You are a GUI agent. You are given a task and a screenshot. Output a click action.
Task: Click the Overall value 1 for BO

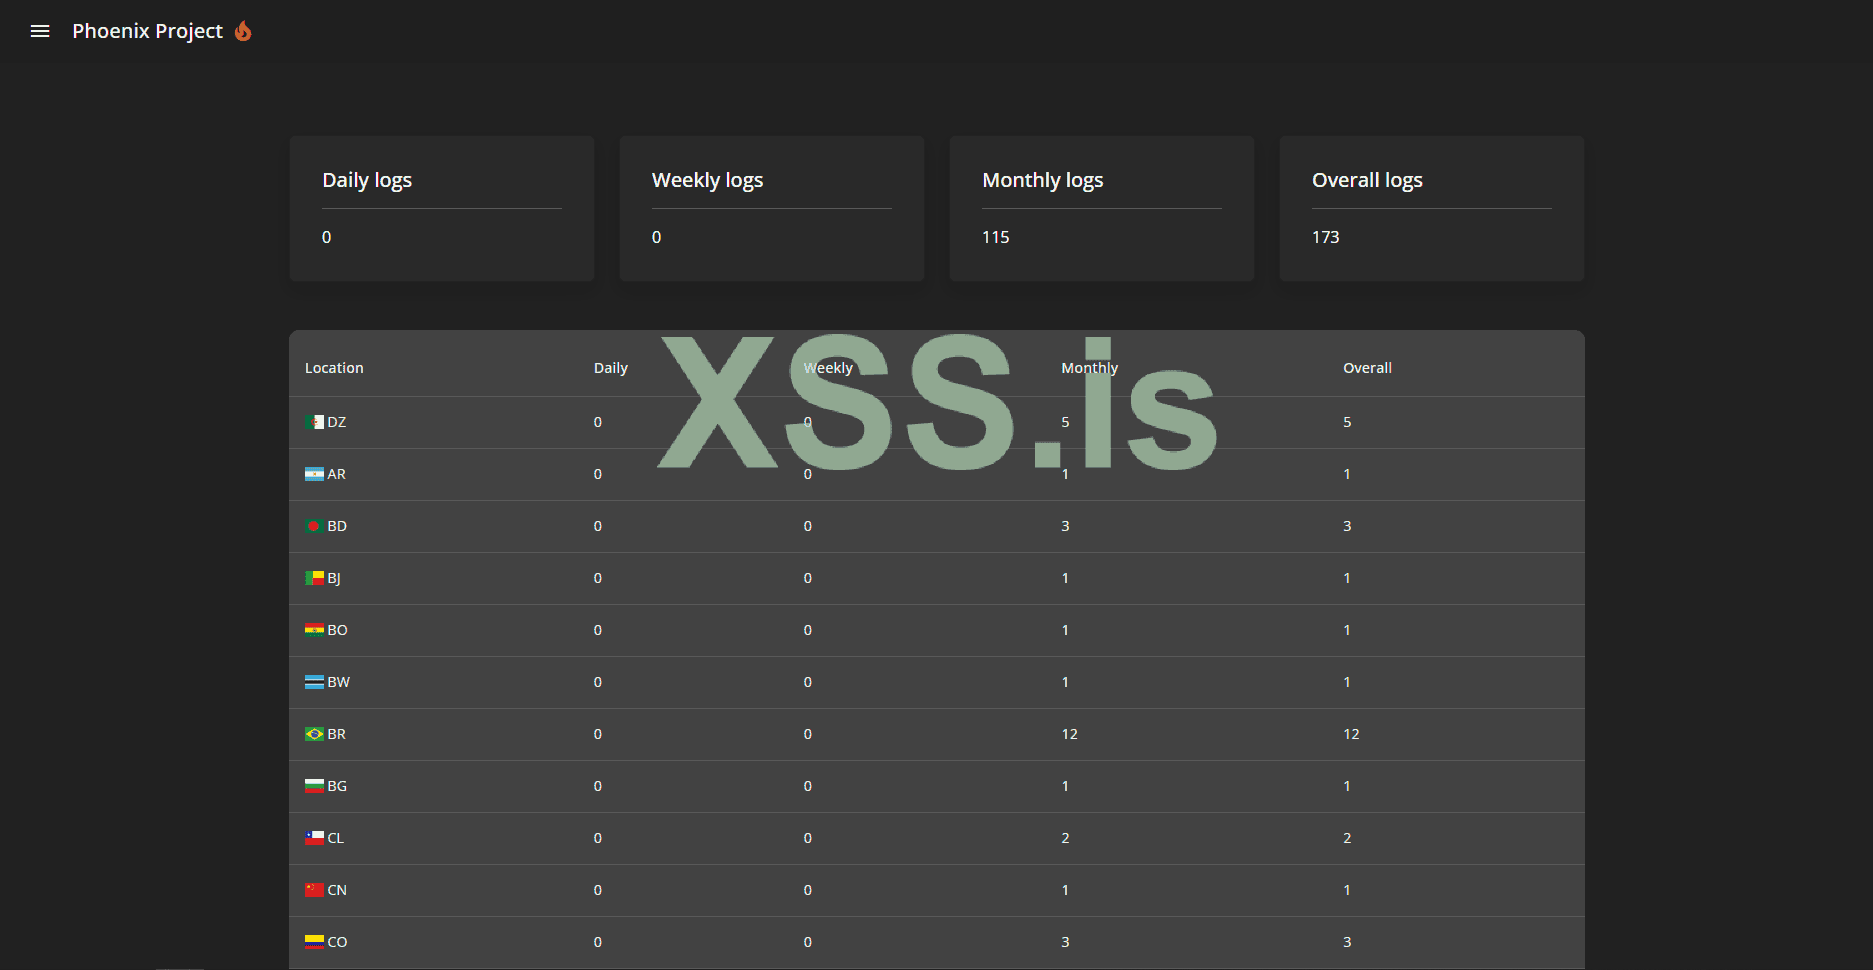click(x=1347, y=630)
